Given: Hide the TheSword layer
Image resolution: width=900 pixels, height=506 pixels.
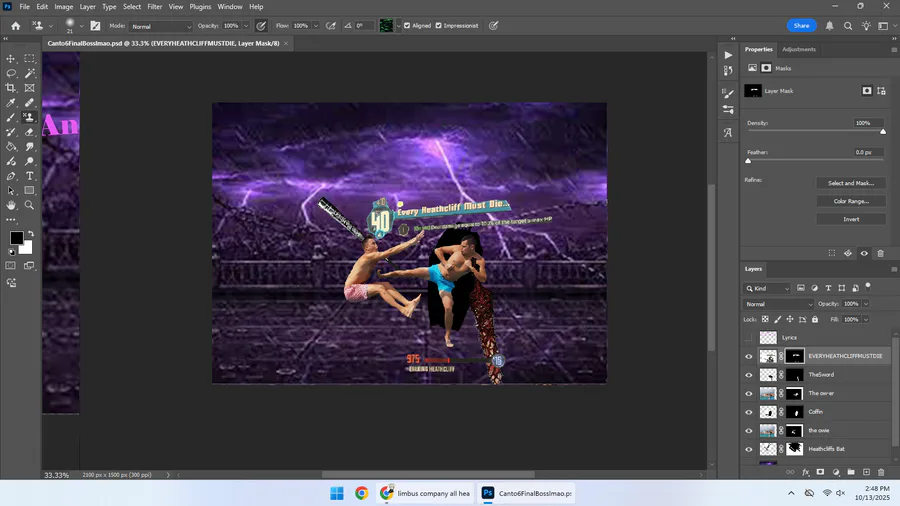Looking at the screenshot, I should click(x=748, y=375).
